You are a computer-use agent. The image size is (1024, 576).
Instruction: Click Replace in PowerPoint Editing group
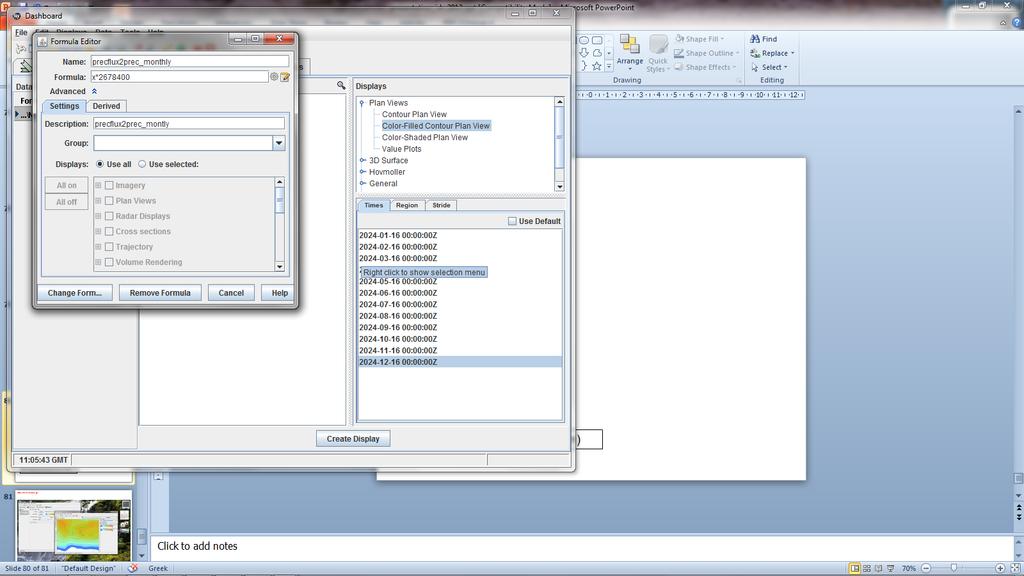[x=773, y=54]
